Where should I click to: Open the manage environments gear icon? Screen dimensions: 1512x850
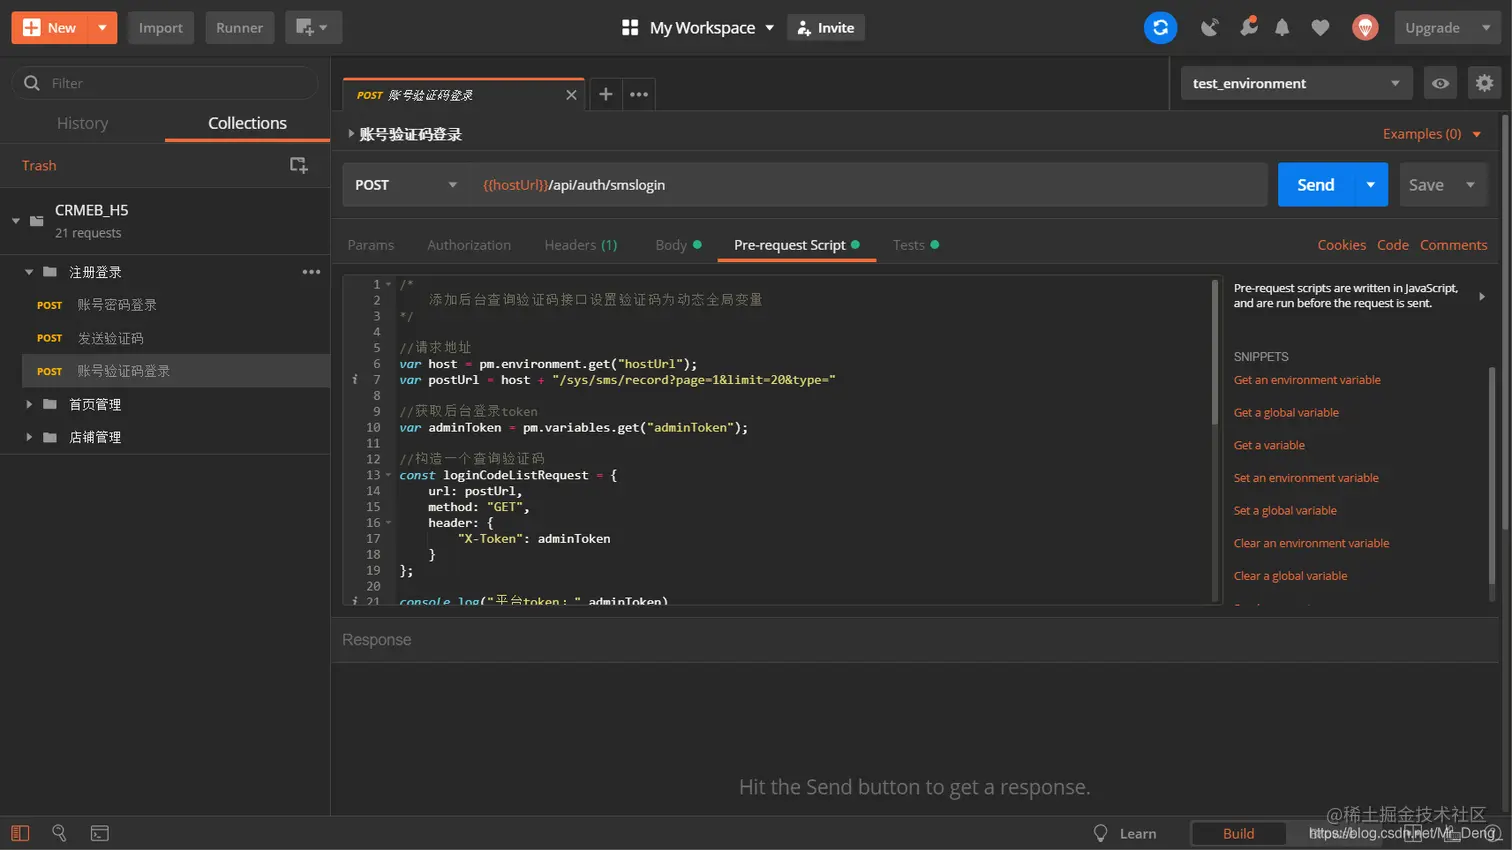(1484, 83)
